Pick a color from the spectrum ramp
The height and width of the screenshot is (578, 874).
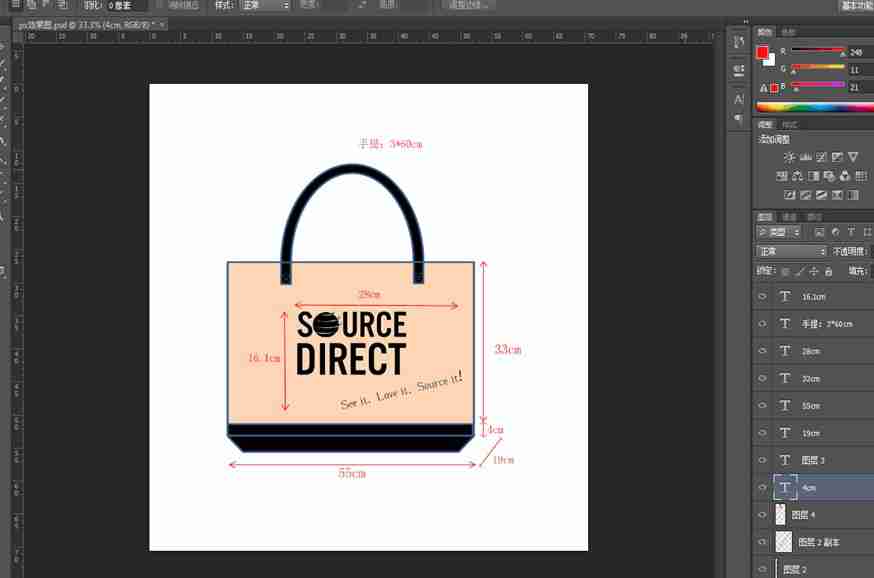(x=814, y=107)
